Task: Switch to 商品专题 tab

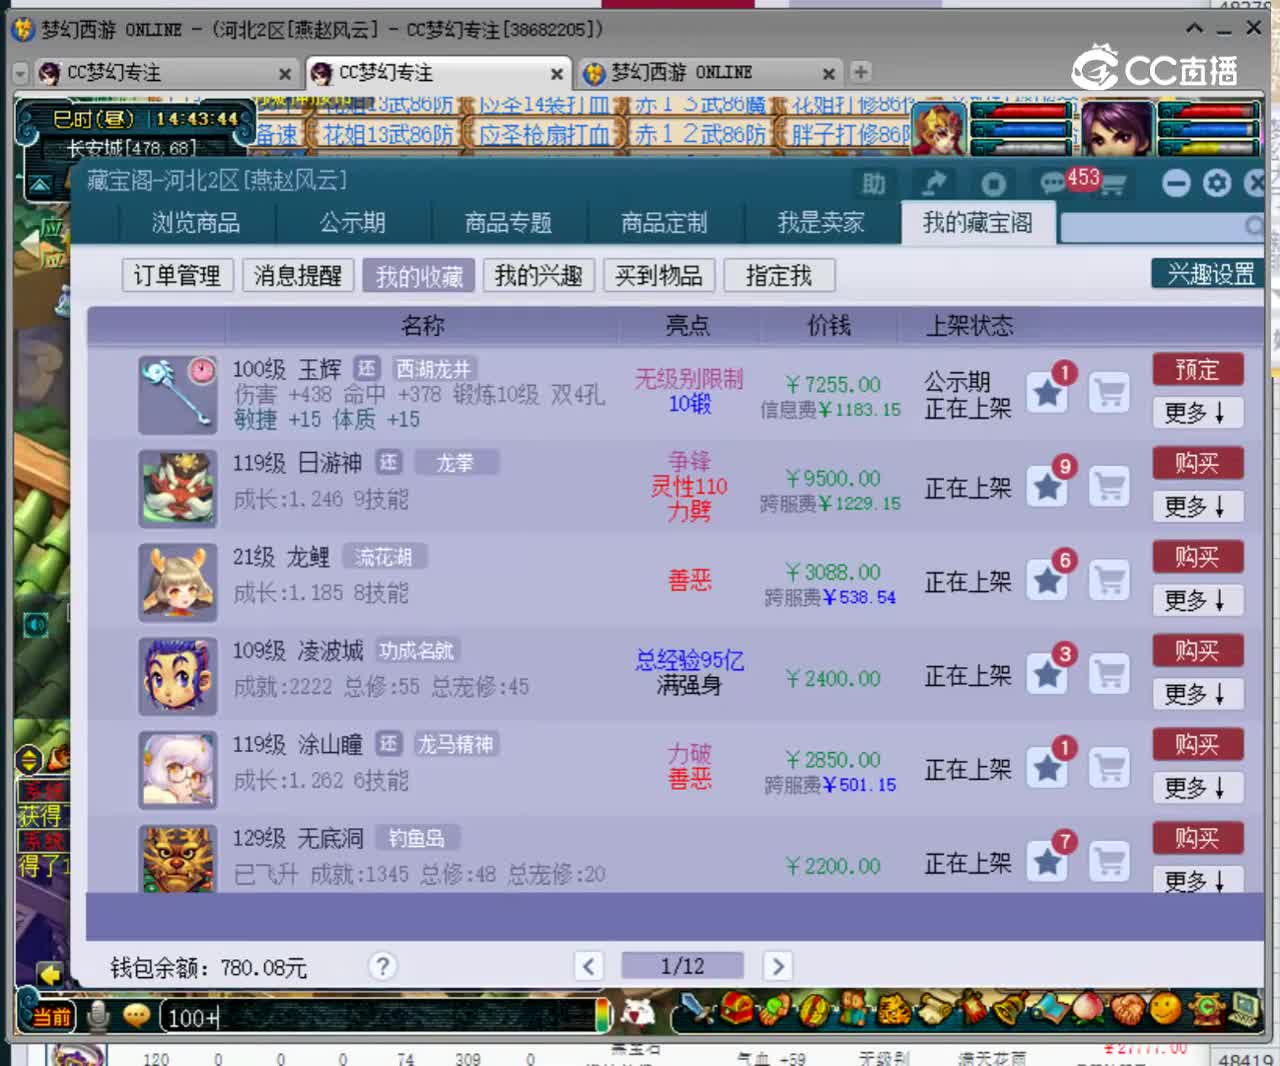Action: pyautogui.click(x=509, y=222)
